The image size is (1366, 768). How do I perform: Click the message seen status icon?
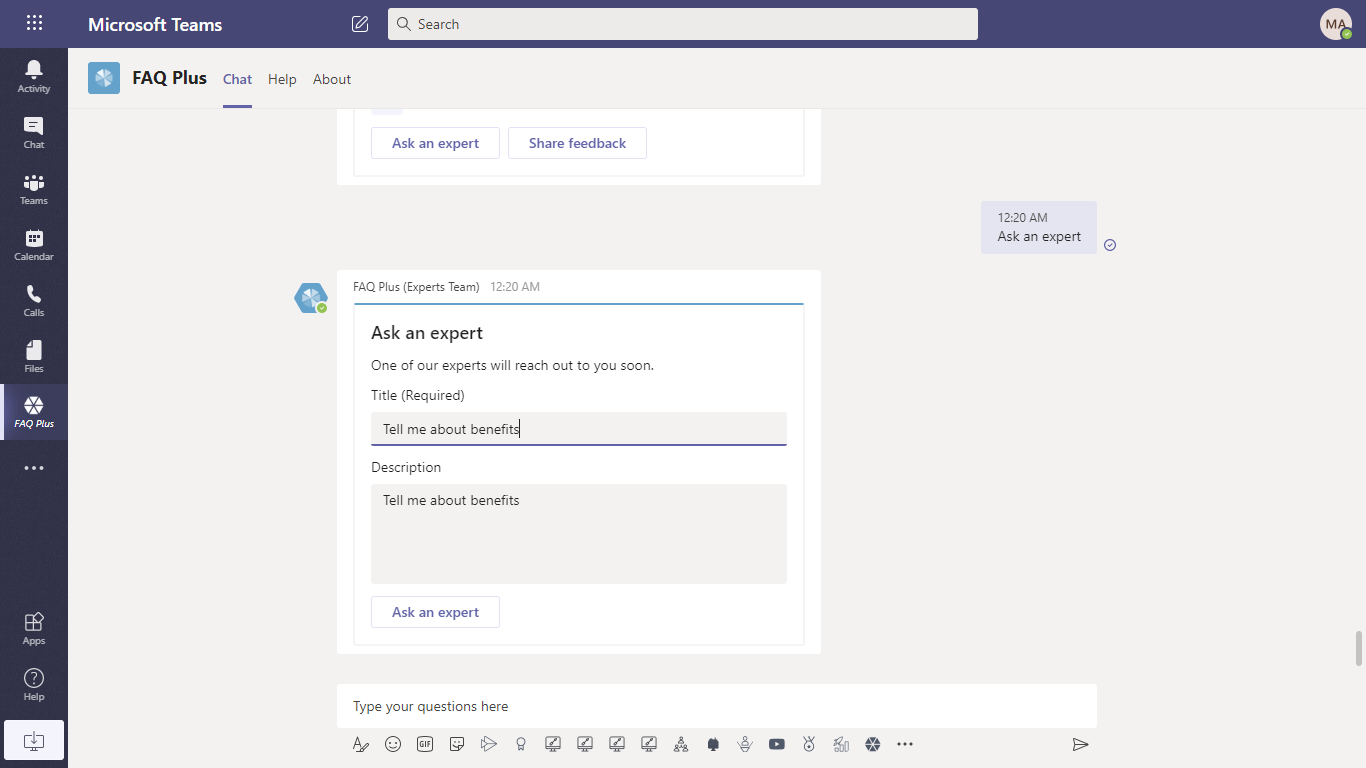point(1110,245)
